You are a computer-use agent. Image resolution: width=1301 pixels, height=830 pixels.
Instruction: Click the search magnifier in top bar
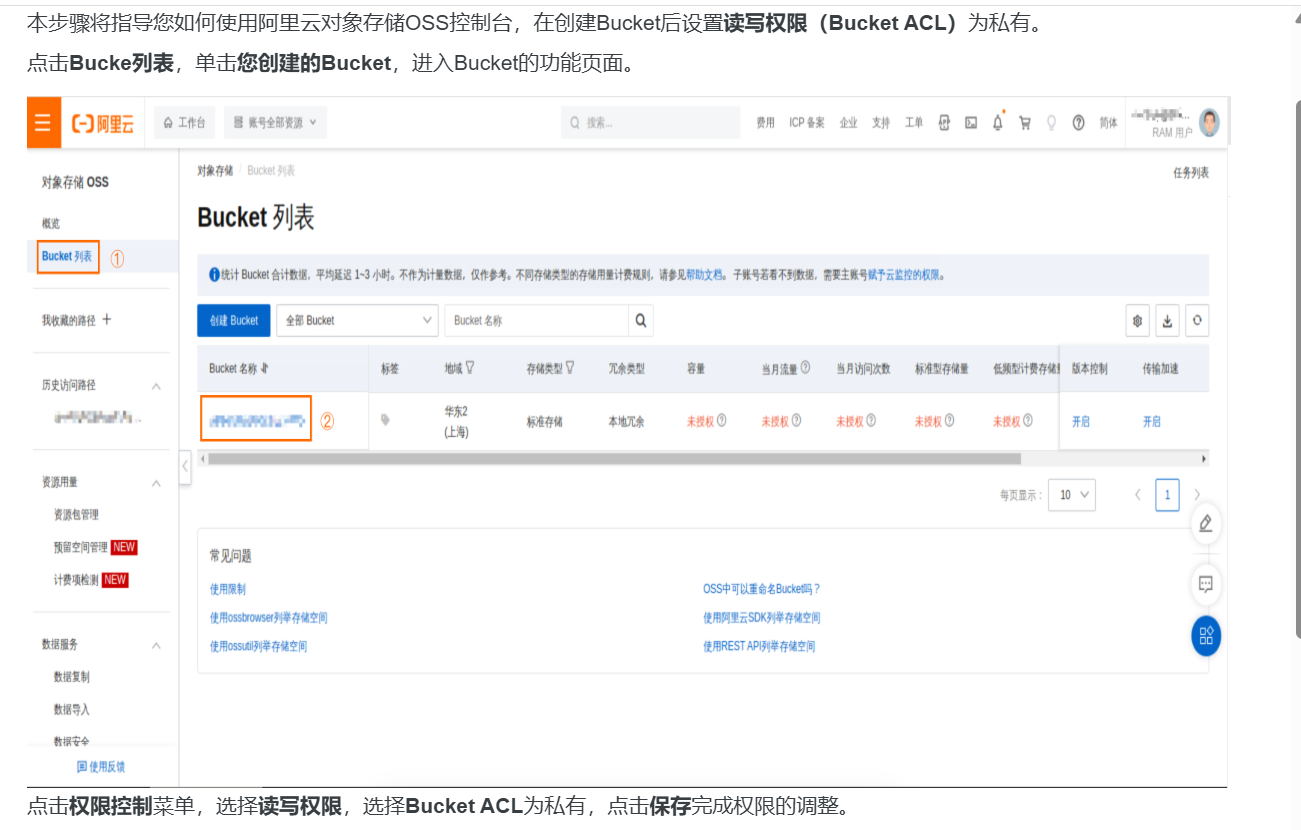(x=575, y=123)
